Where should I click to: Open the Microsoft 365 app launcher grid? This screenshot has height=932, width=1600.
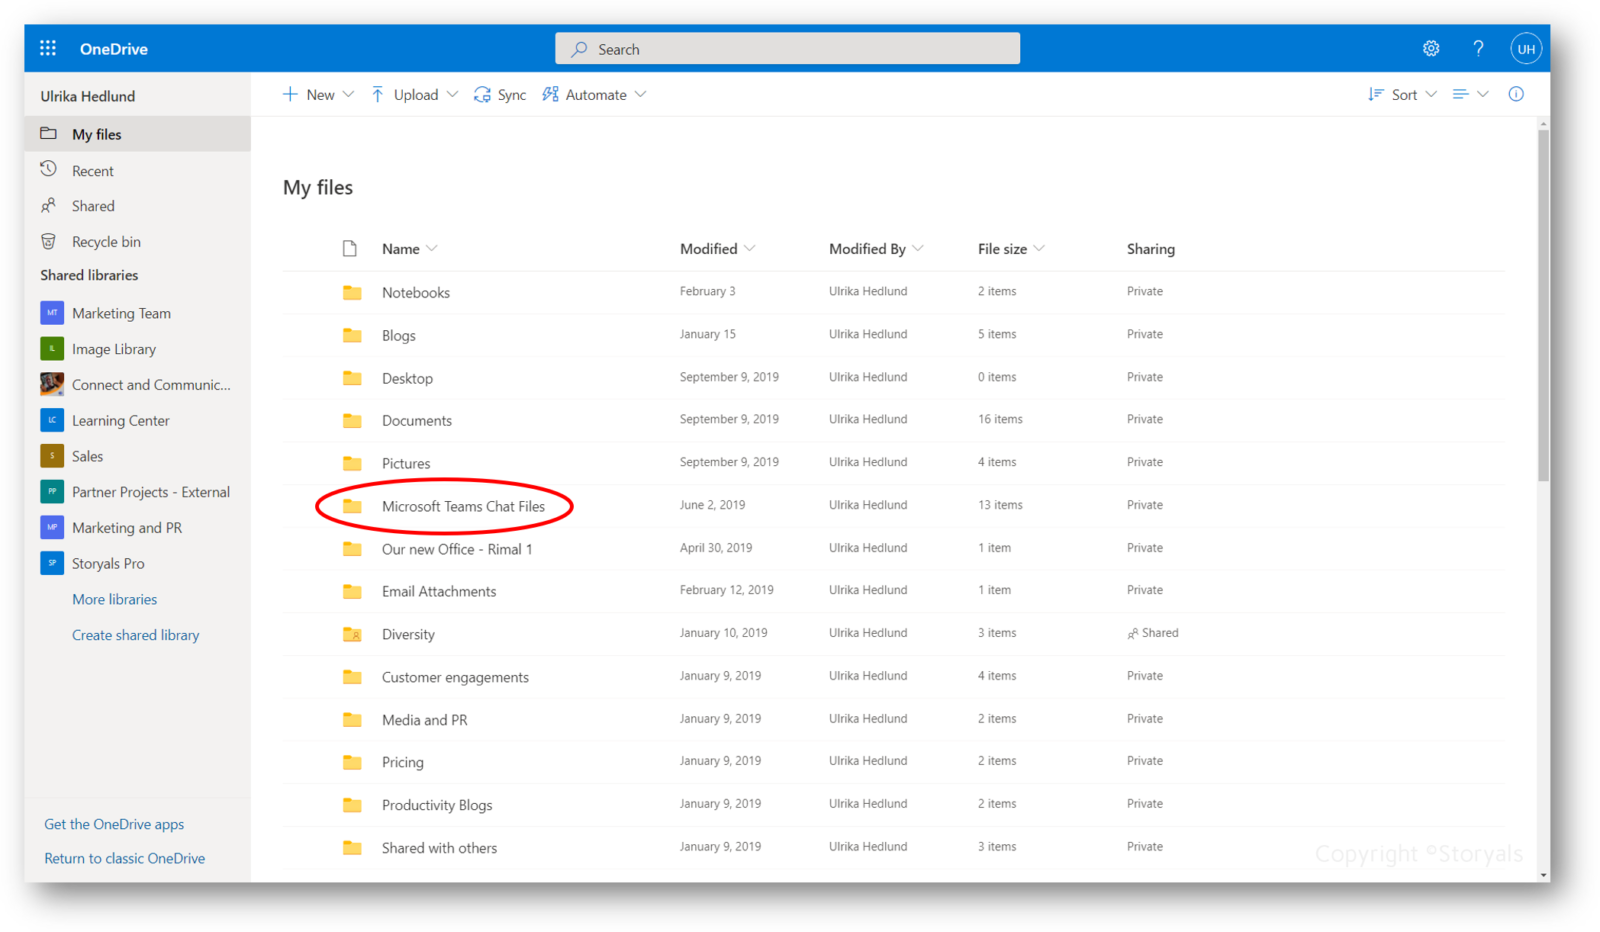[47, 47]
